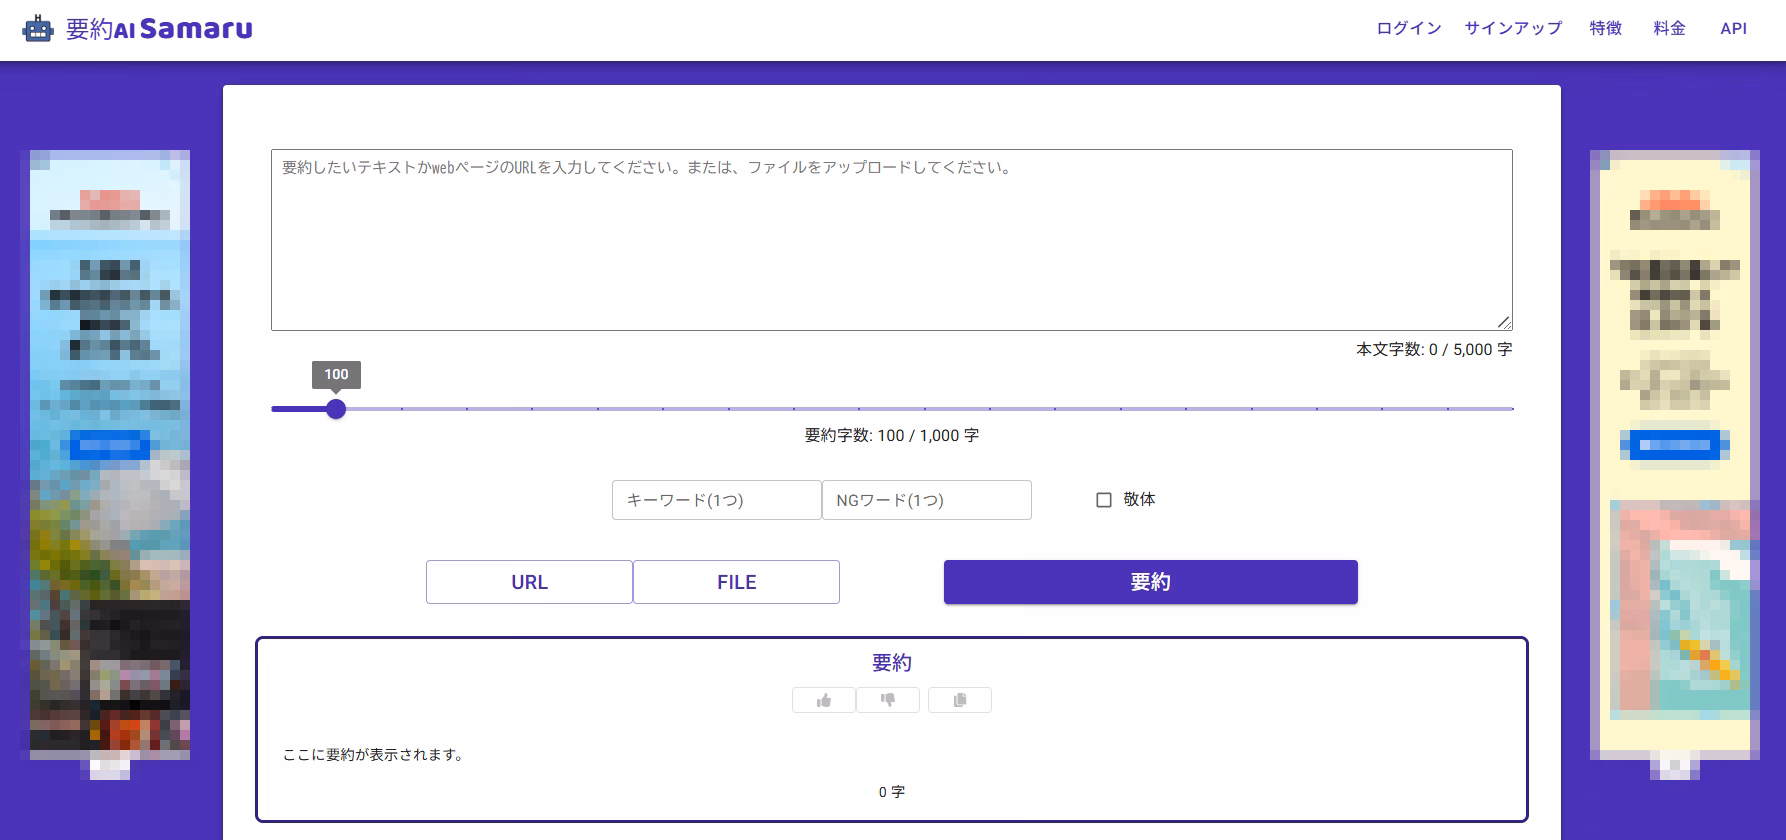Enable the 敬体 checkbox
Screen dimensions: 1786x840
point(1104,500)
